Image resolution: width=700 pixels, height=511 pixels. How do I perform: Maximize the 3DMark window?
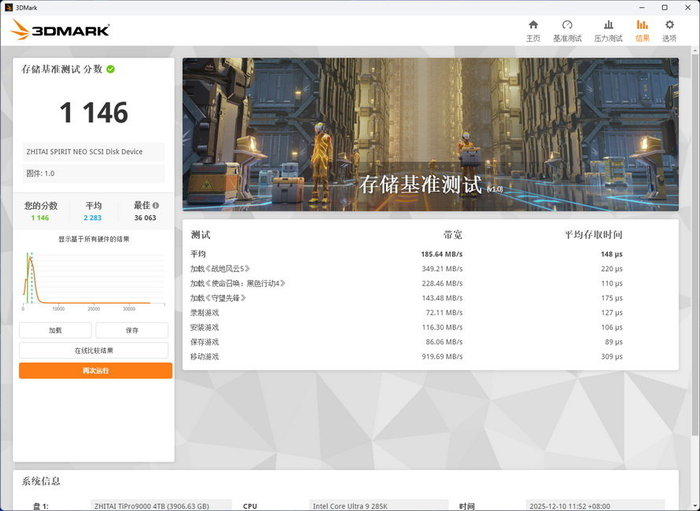coord(664,8)
